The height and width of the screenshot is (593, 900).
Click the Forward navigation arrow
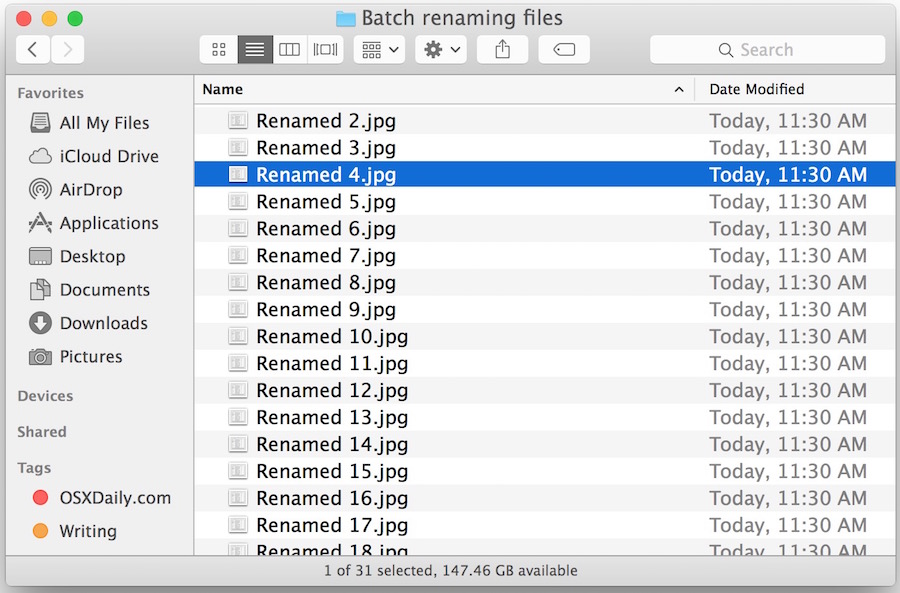pos(67,49)
